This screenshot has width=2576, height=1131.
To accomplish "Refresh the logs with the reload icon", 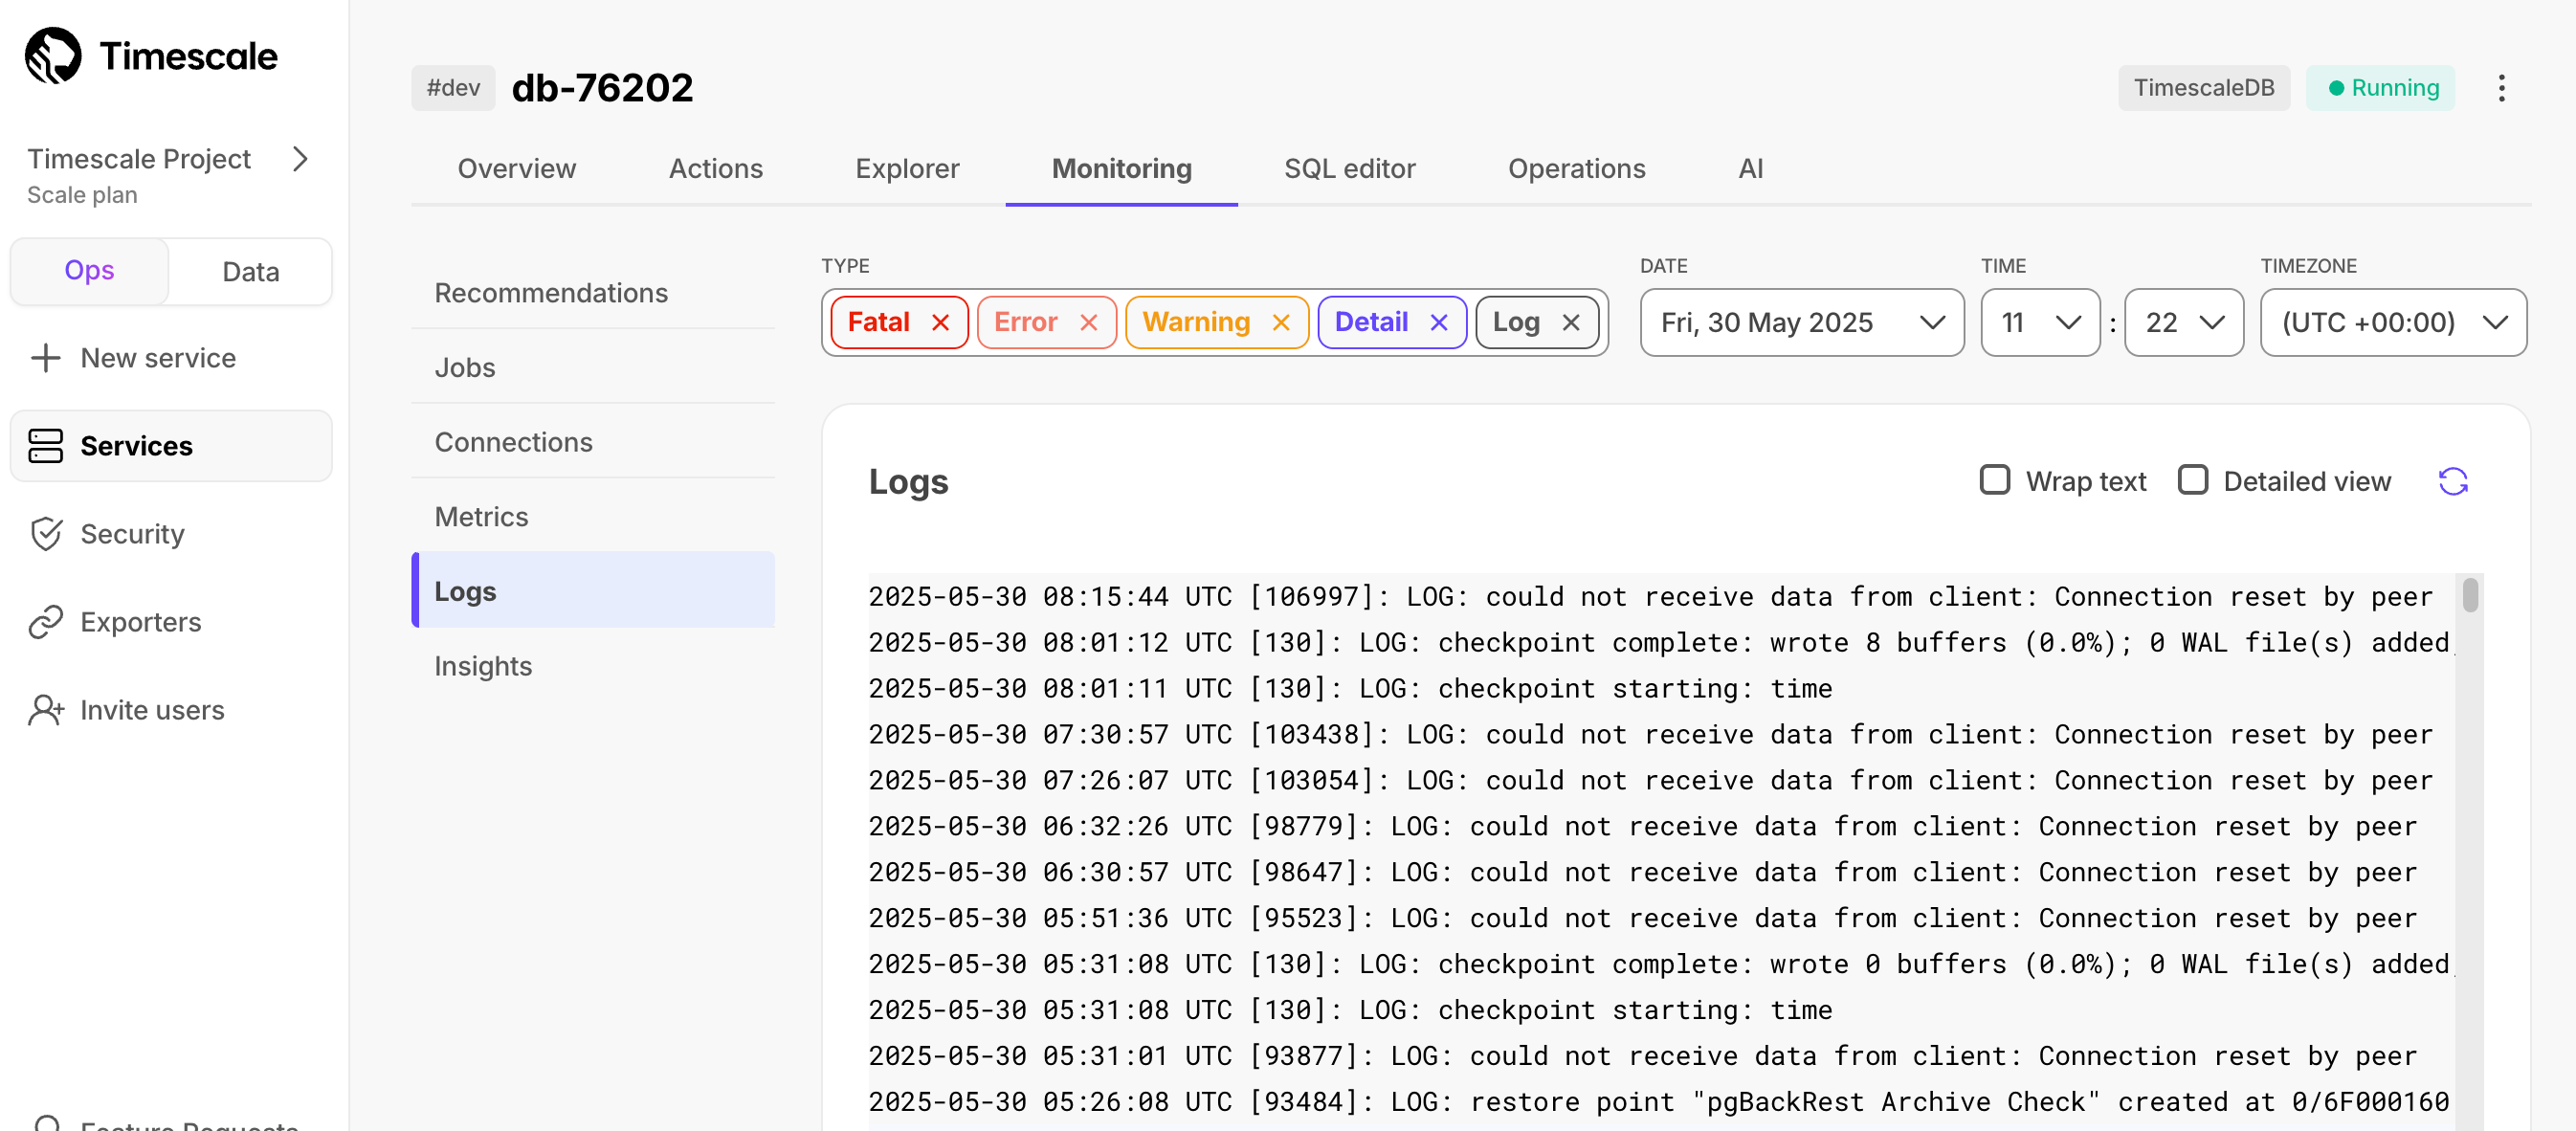I will pyautogui.click(x=2453, y=482).
